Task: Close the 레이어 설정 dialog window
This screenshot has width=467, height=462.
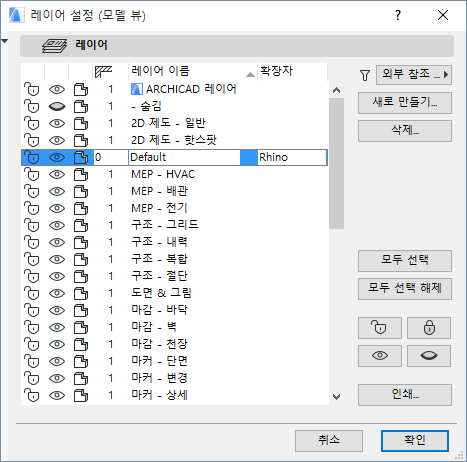Action: click(443, 15)
